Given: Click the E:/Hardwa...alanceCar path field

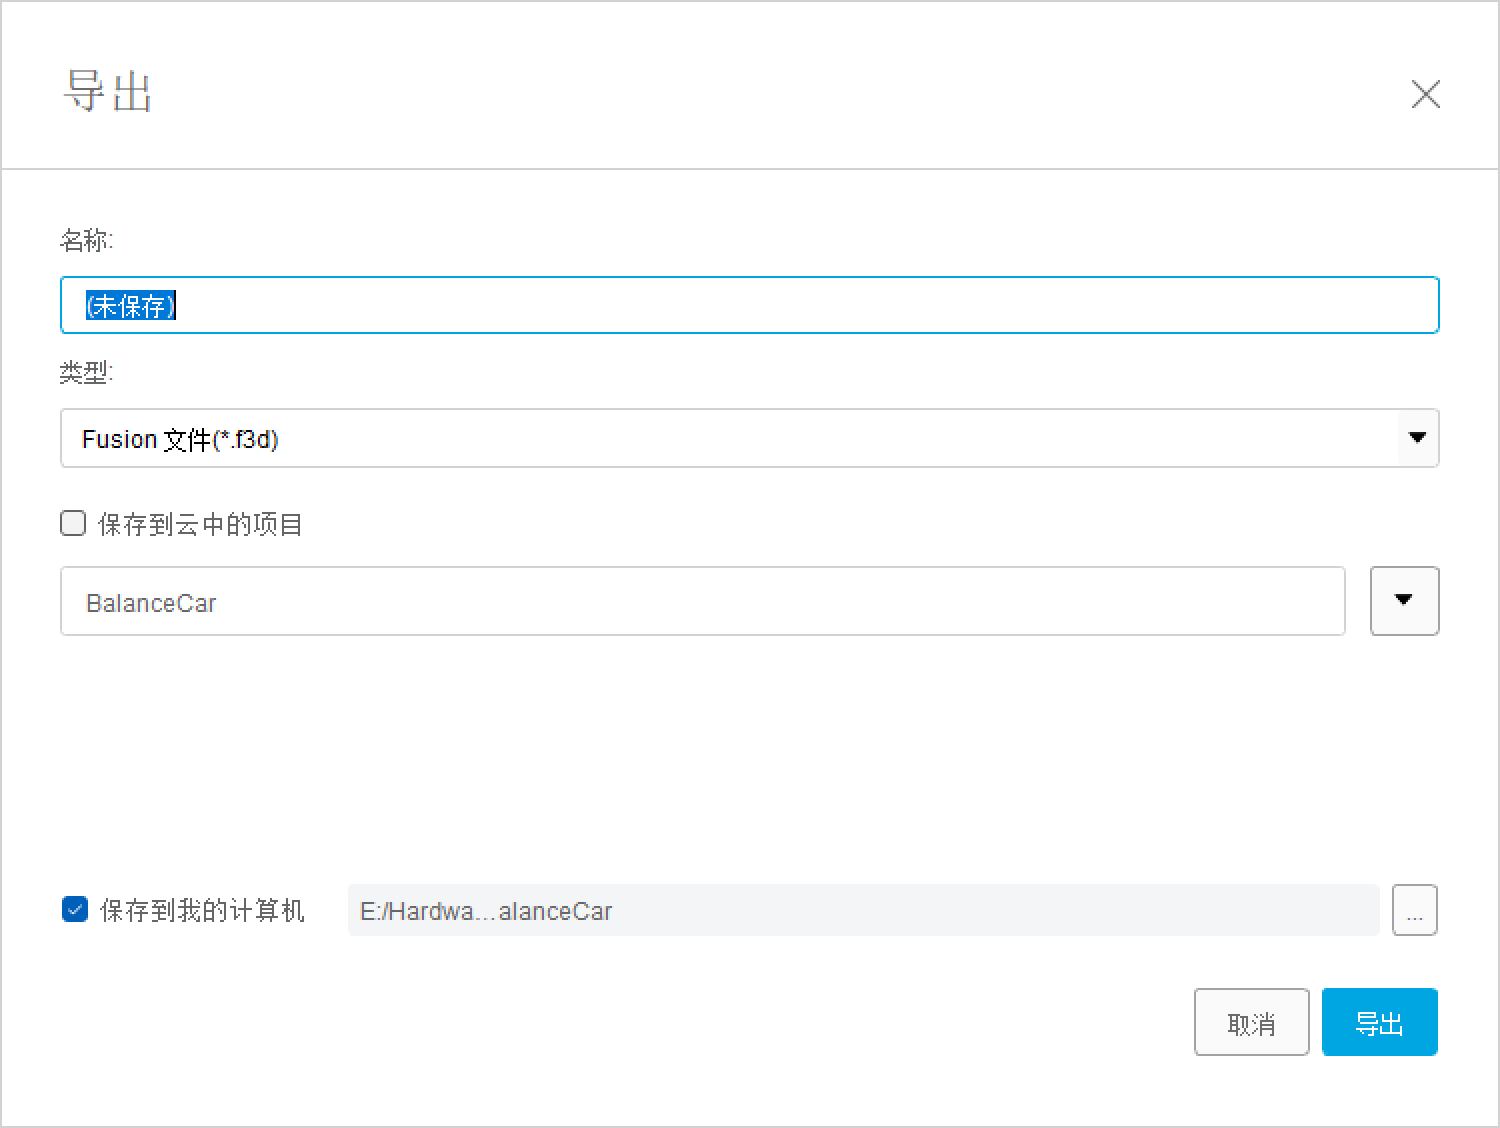Looking at the screenshot, I should tap(862, 910).
